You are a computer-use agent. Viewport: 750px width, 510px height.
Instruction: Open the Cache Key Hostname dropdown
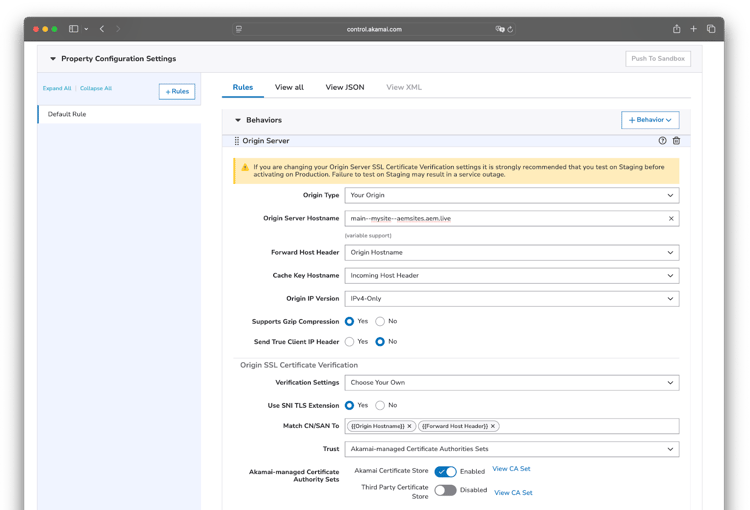[x=512, y=276]
